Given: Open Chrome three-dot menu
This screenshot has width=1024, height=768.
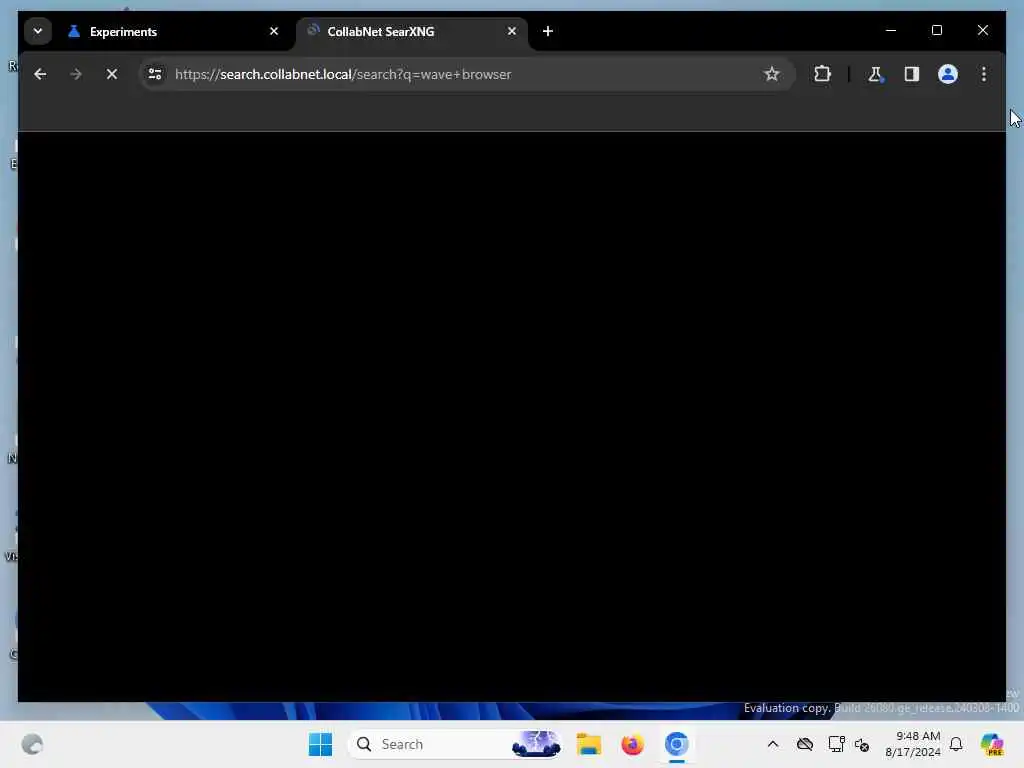Looking at the screenshot, I should coord(984,74).
